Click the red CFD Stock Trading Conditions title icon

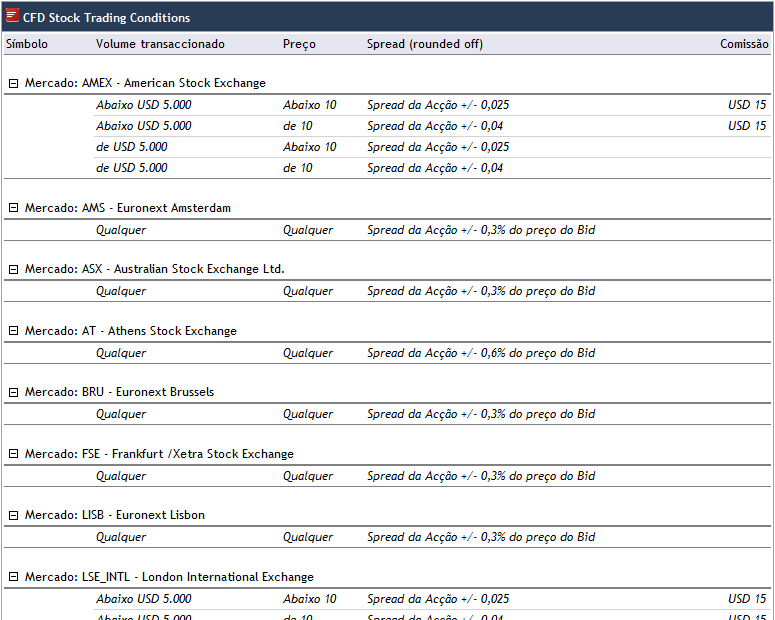point(12,16)
